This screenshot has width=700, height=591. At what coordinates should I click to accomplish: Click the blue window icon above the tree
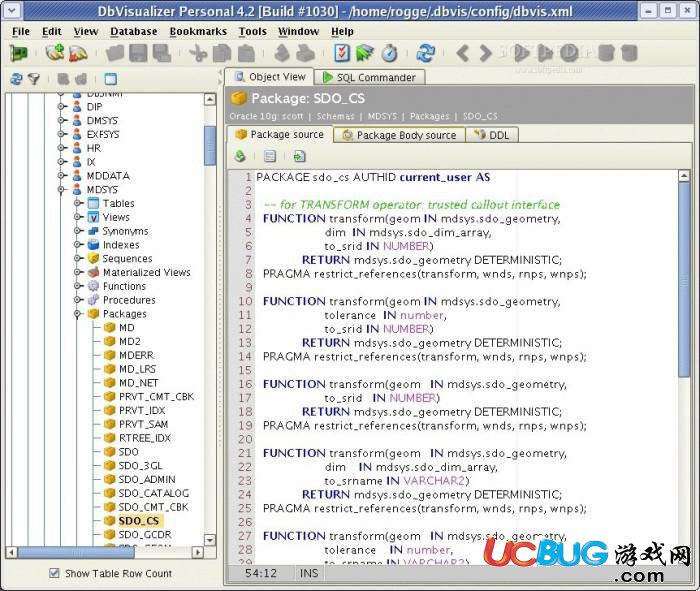(110, 79)
